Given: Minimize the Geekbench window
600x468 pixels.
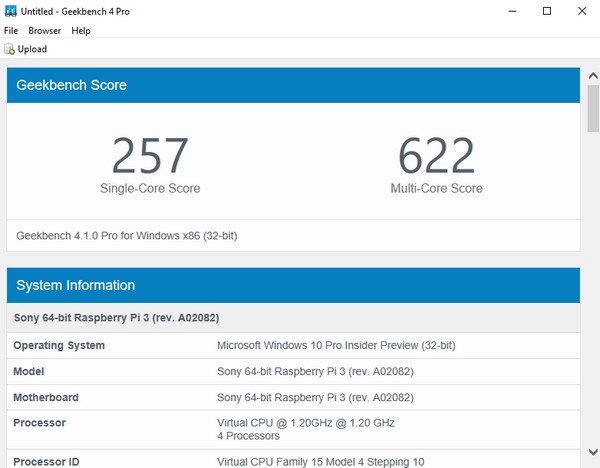Looking at the screenshot, I should pos(512,11).
